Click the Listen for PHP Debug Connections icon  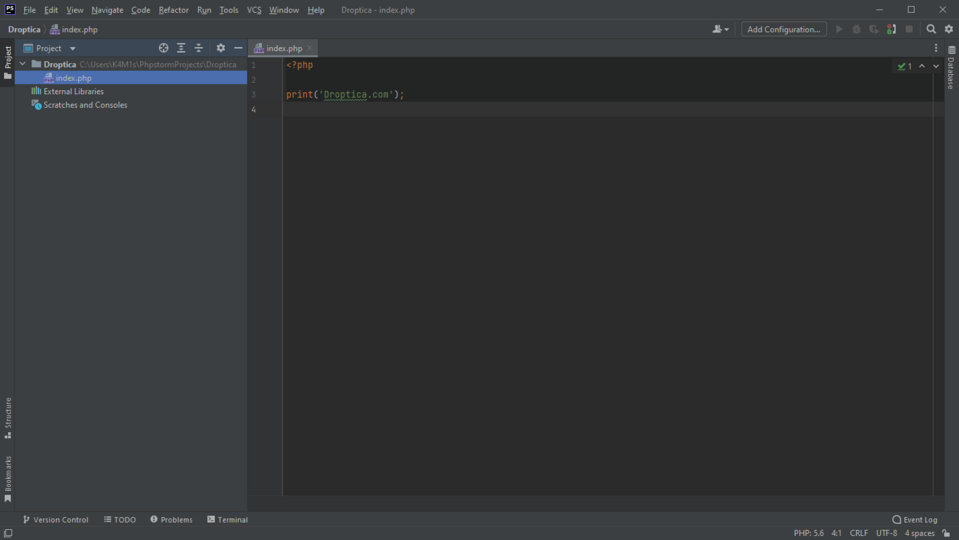click(x=892, y=29)
